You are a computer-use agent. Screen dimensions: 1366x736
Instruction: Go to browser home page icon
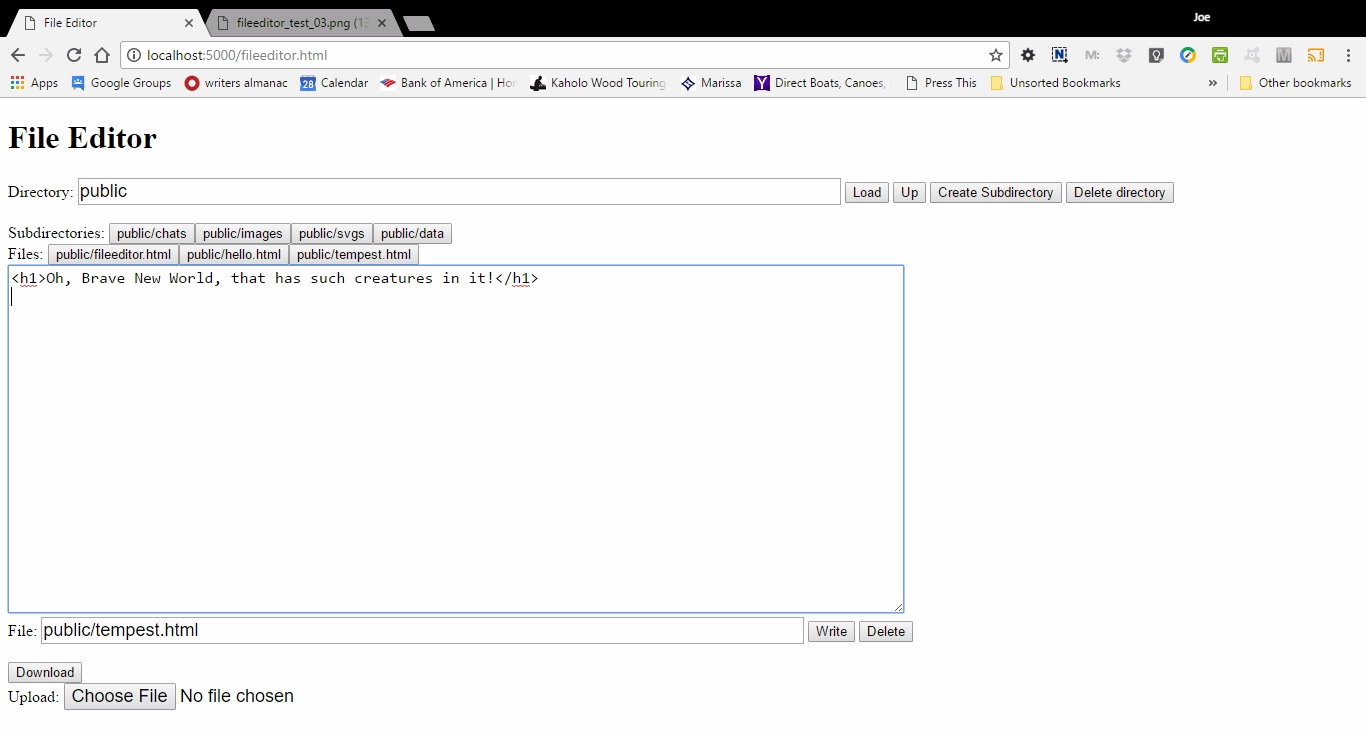[102, 55]
